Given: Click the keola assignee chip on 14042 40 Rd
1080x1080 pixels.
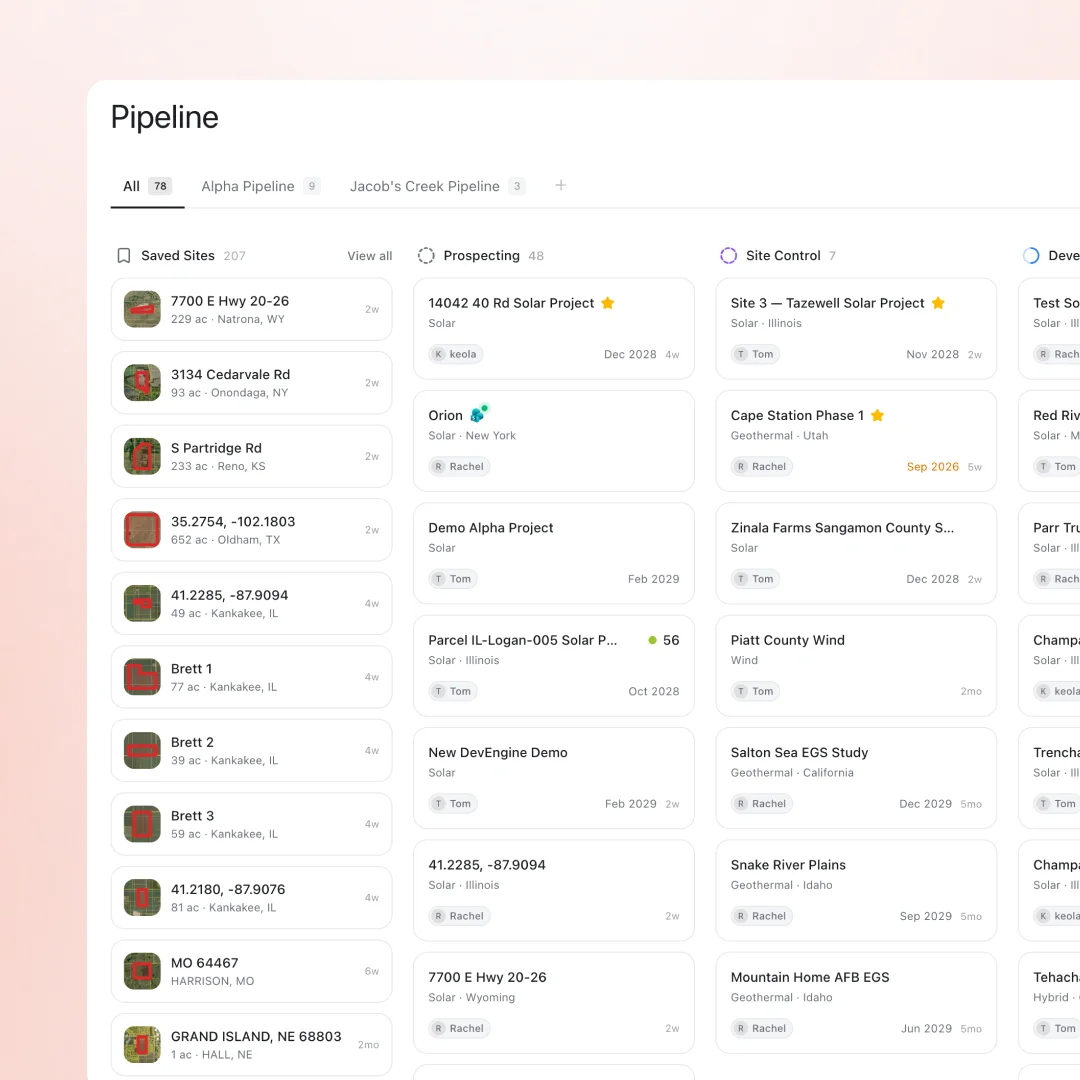Looking at the screenshot, I should (x=456, y=354).
